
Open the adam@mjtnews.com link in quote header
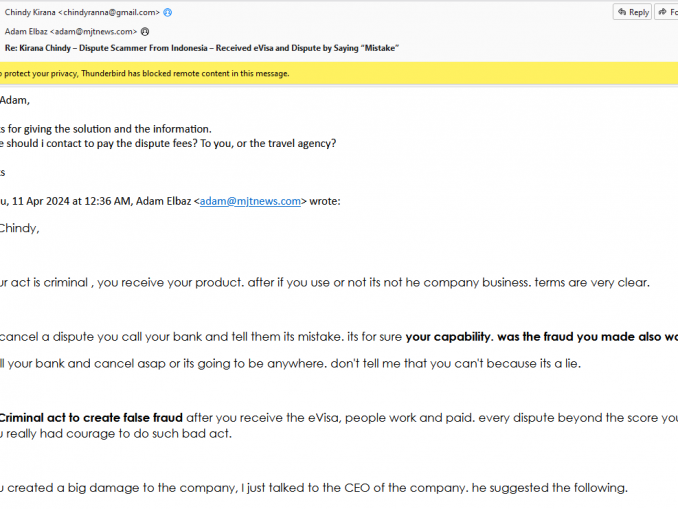250,201
